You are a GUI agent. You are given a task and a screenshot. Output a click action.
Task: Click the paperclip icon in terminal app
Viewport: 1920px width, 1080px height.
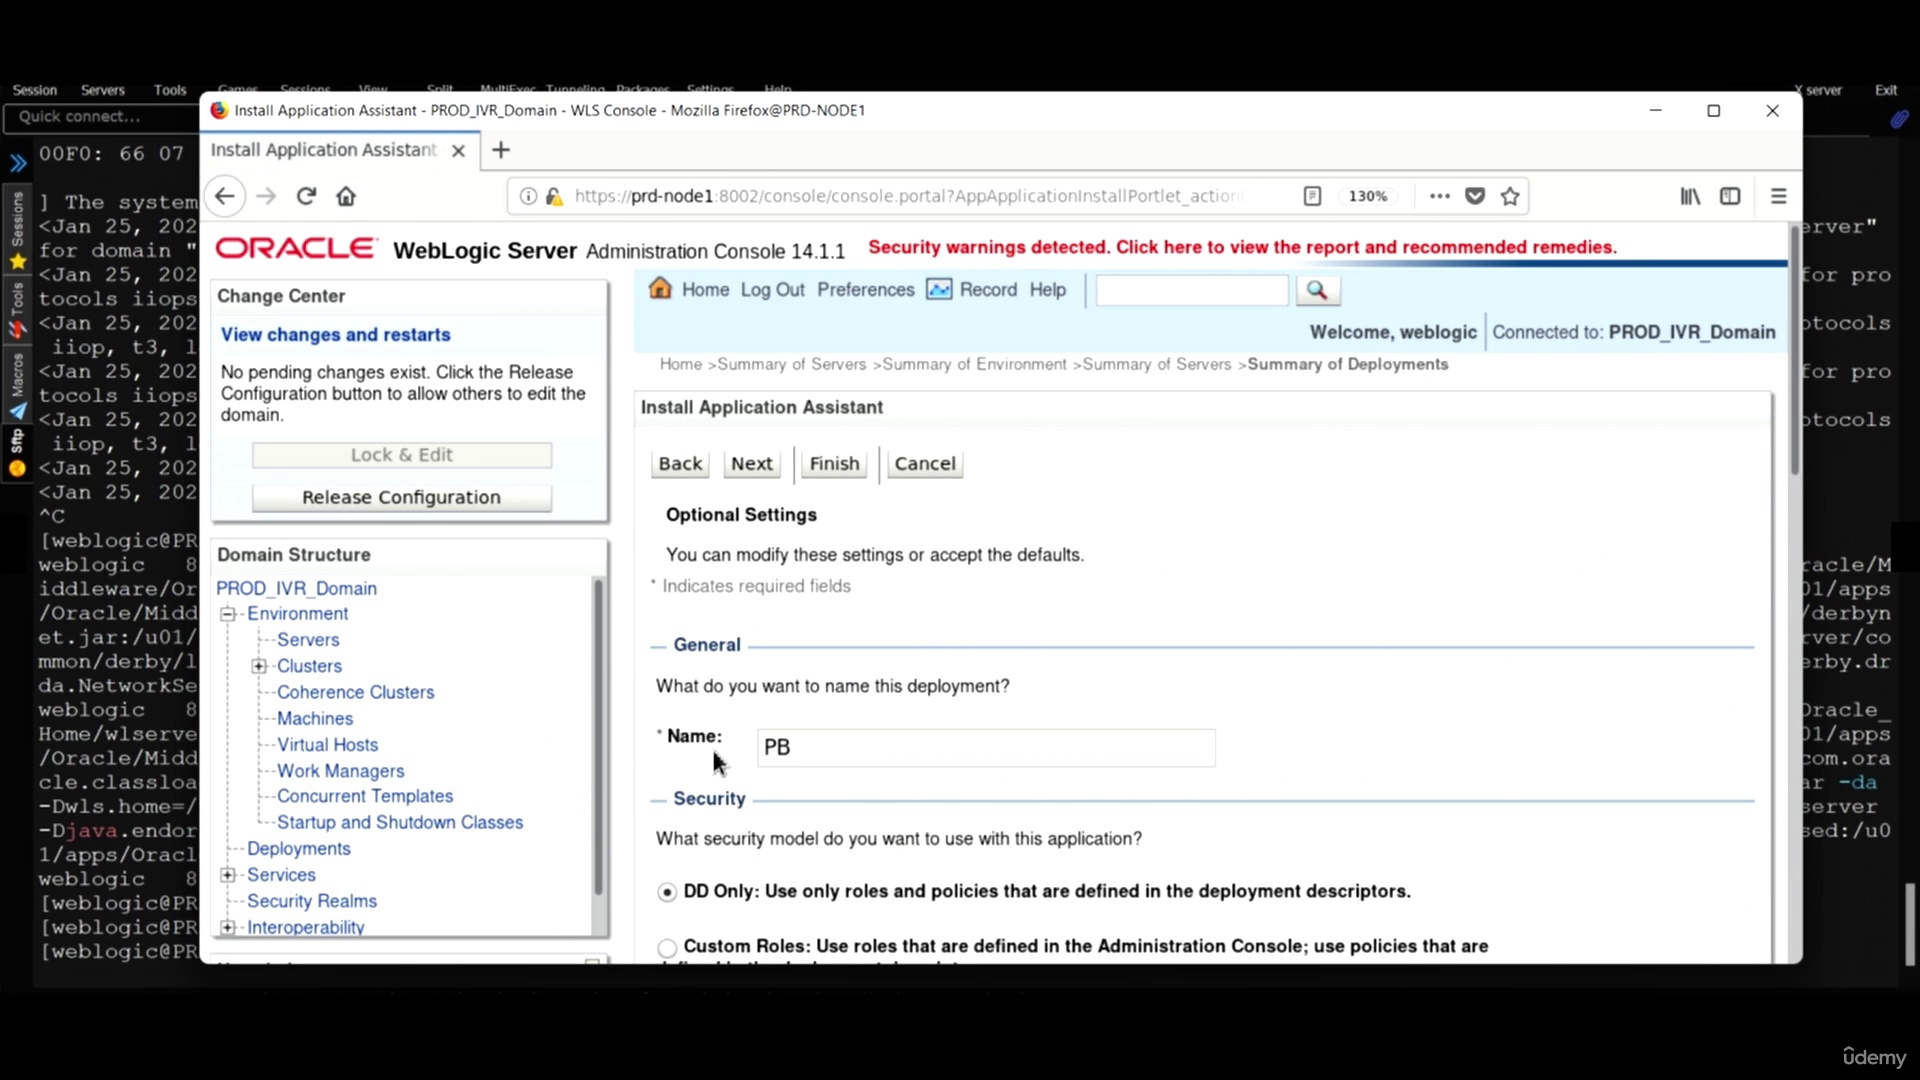coord(1899,119)
